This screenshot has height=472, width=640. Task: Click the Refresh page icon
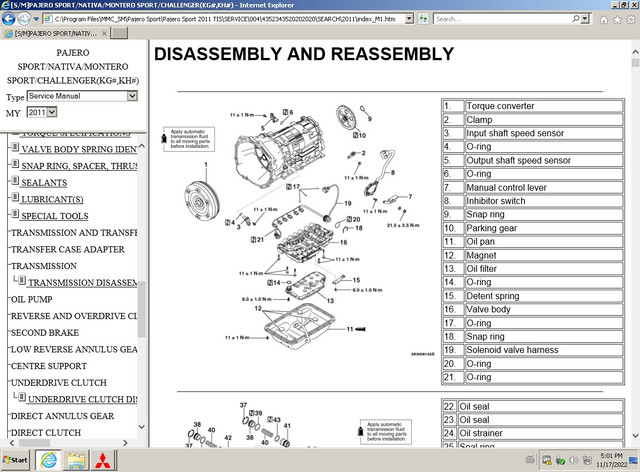[x=423, y=19]
